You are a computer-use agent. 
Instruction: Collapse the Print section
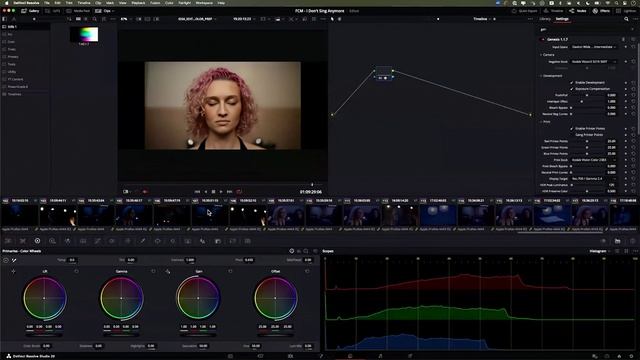point(541,122)
